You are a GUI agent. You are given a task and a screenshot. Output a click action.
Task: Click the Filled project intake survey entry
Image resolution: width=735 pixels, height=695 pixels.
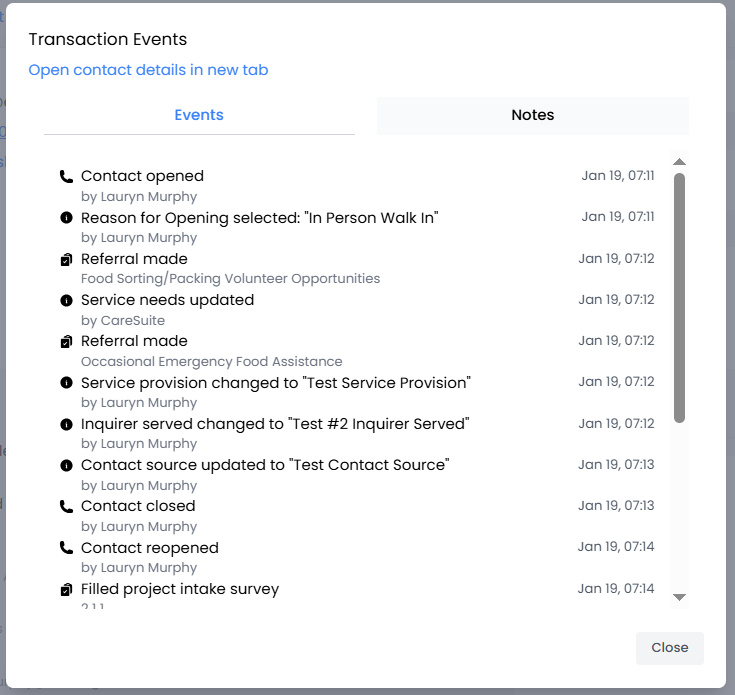point(180,589)
